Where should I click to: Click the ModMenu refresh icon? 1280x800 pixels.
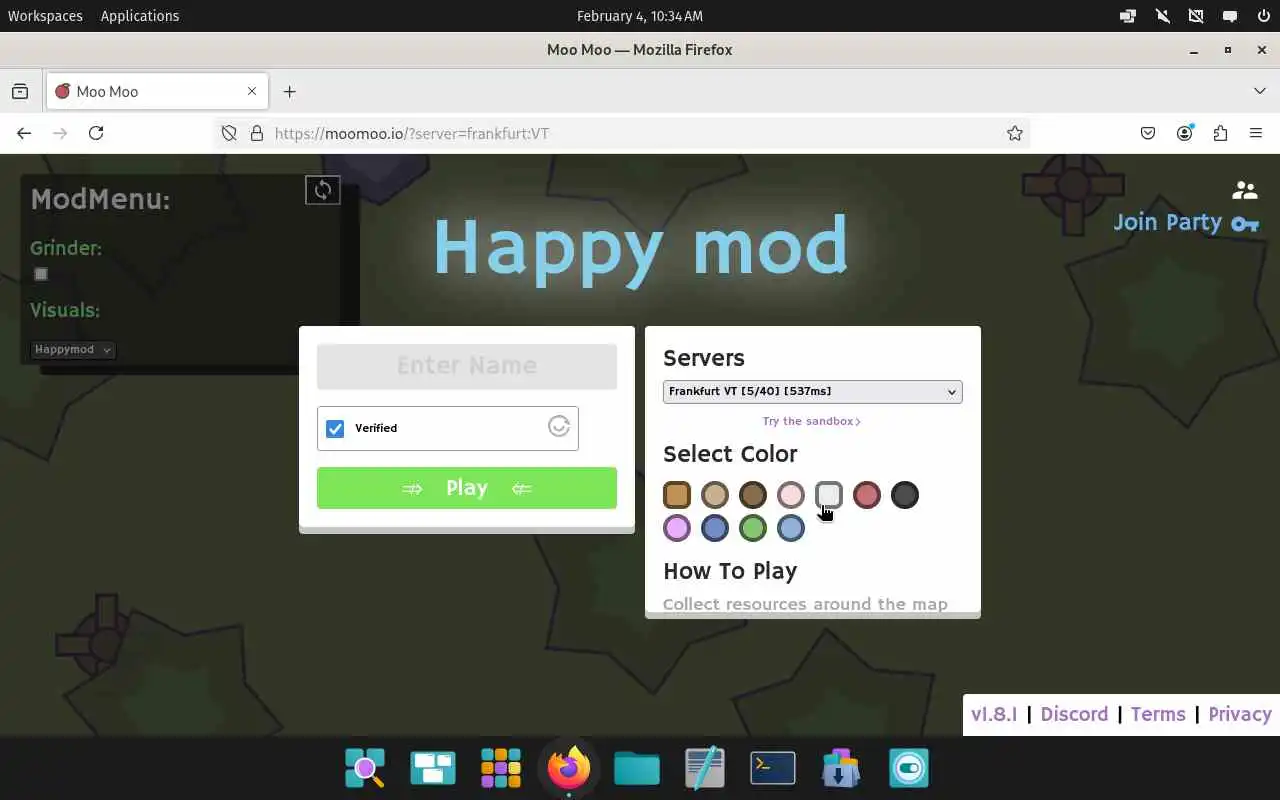[x=323, y=190]
